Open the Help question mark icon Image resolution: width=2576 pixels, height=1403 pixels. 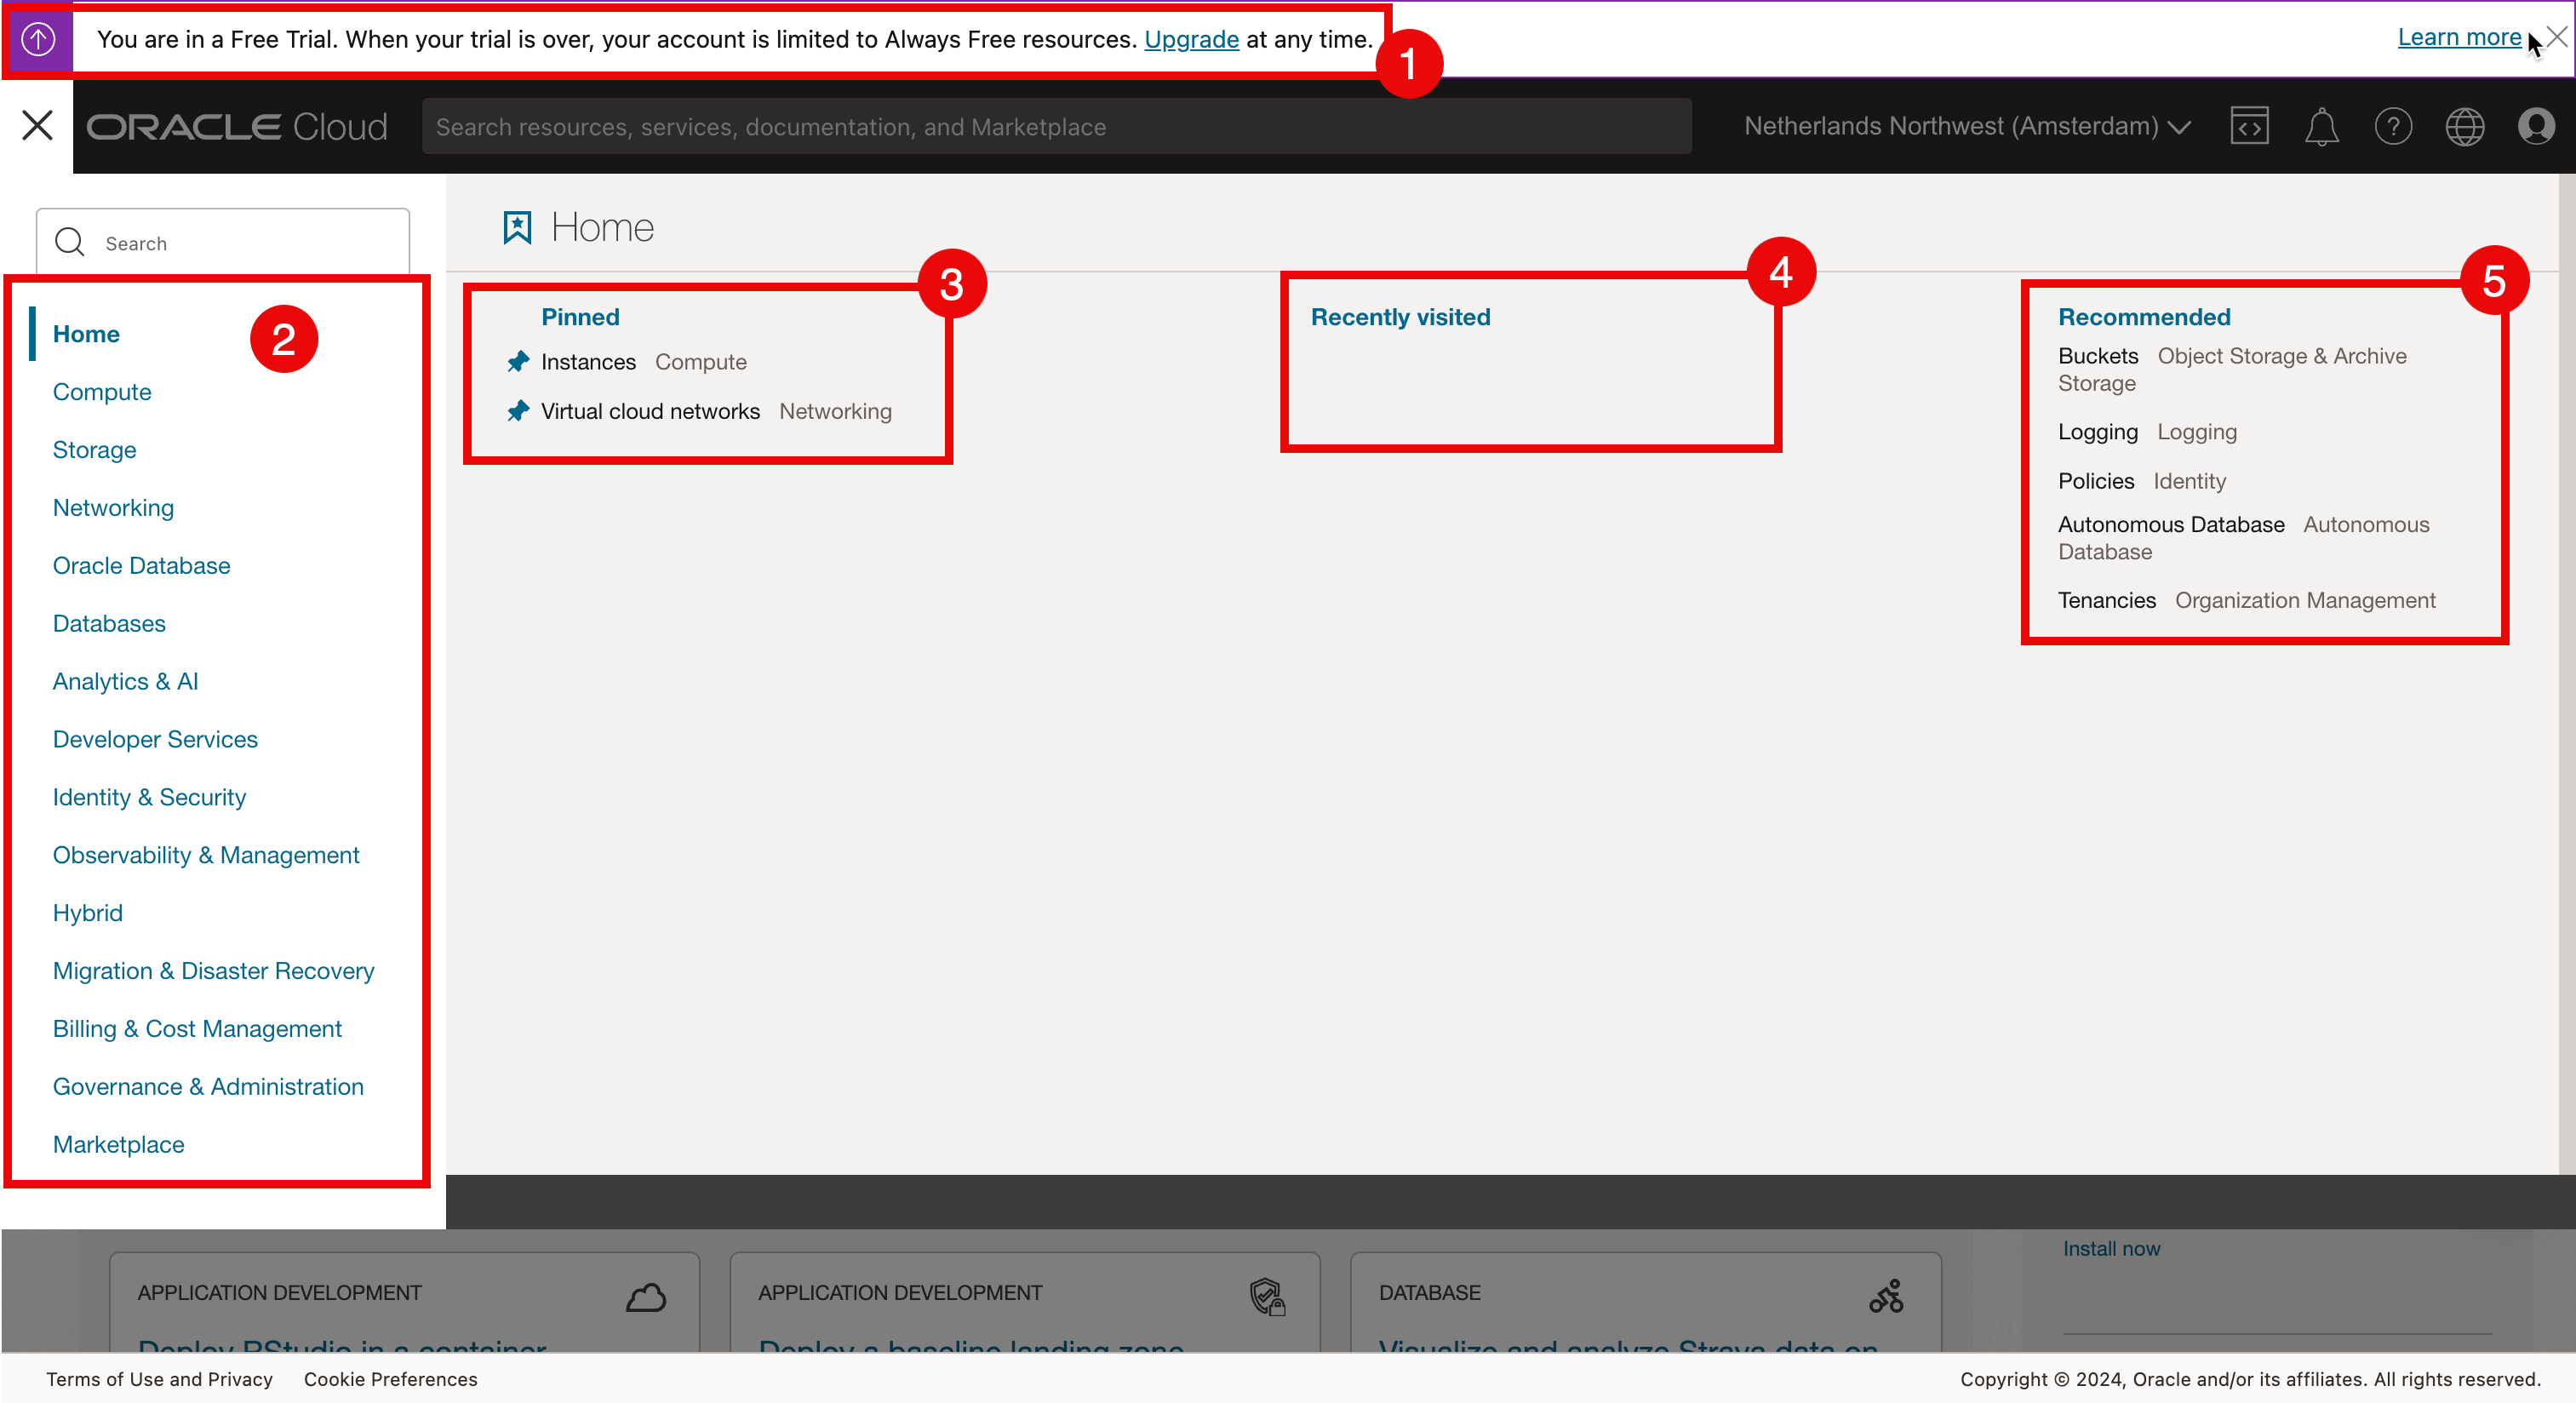pos(2393,127)
